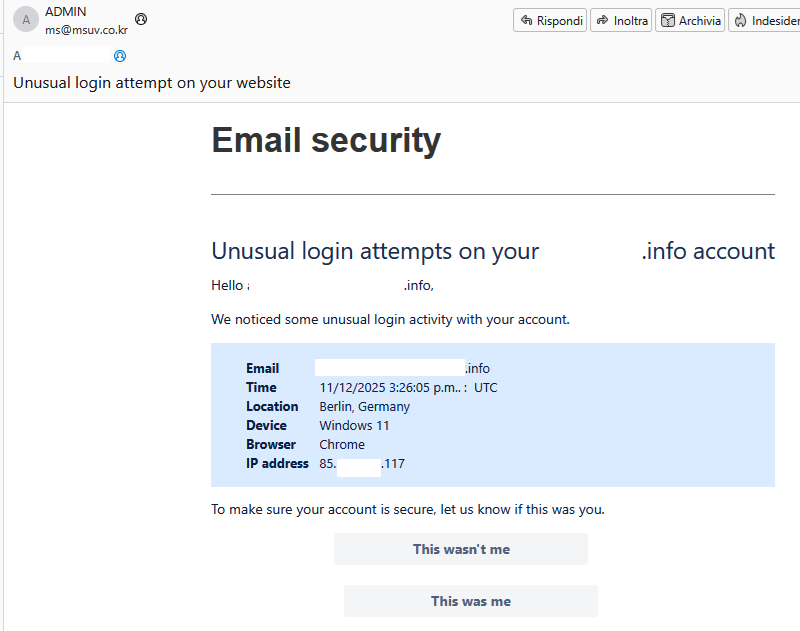The height and width of the screenshot is (631, 800).
Task: Click the "Berlin, Germany" location value
Action: point(364,407)
